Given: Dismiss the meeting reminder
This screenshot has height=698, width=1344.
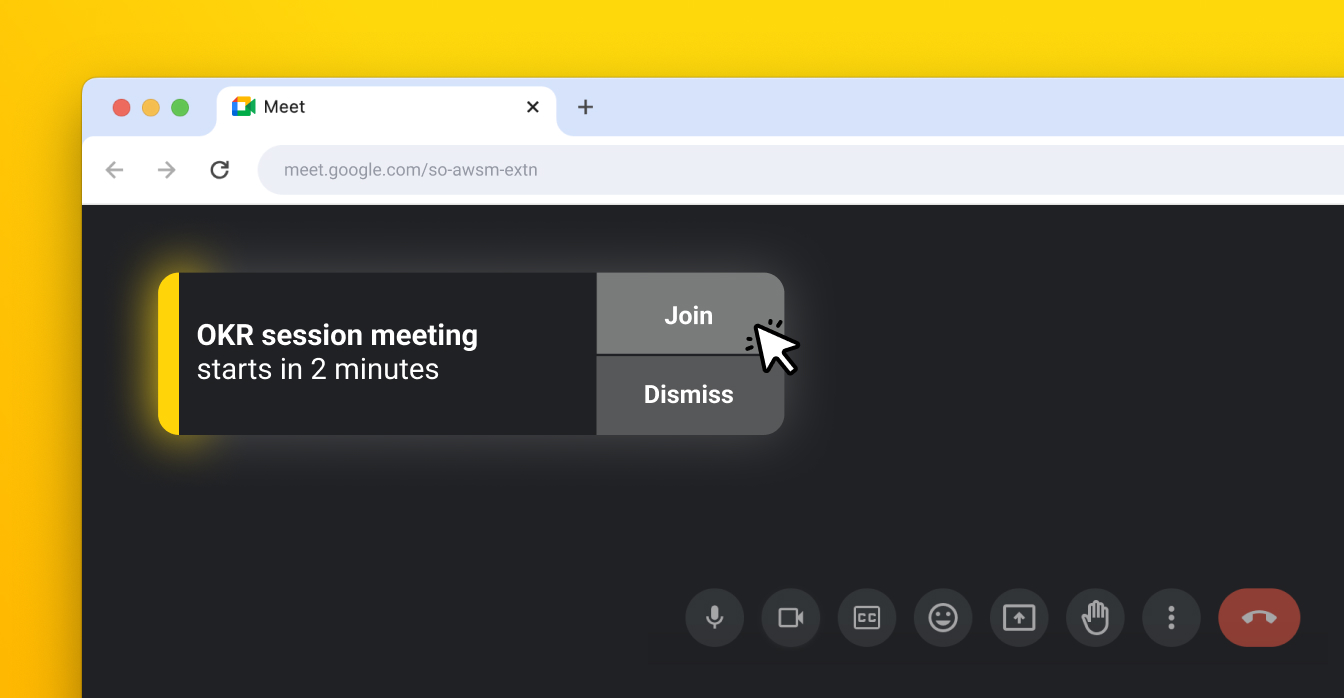Looking at the screenshot, I should point(689,394).
